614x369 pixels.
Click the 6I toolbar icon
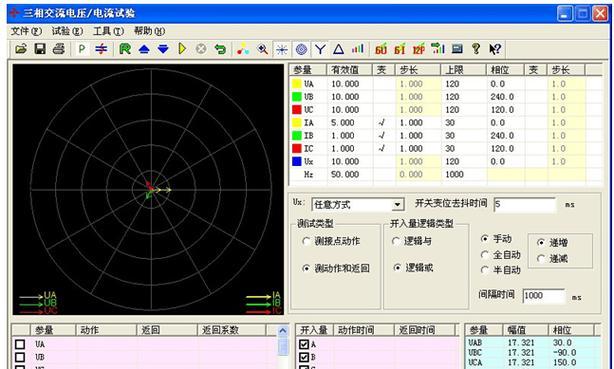(400, 49)
